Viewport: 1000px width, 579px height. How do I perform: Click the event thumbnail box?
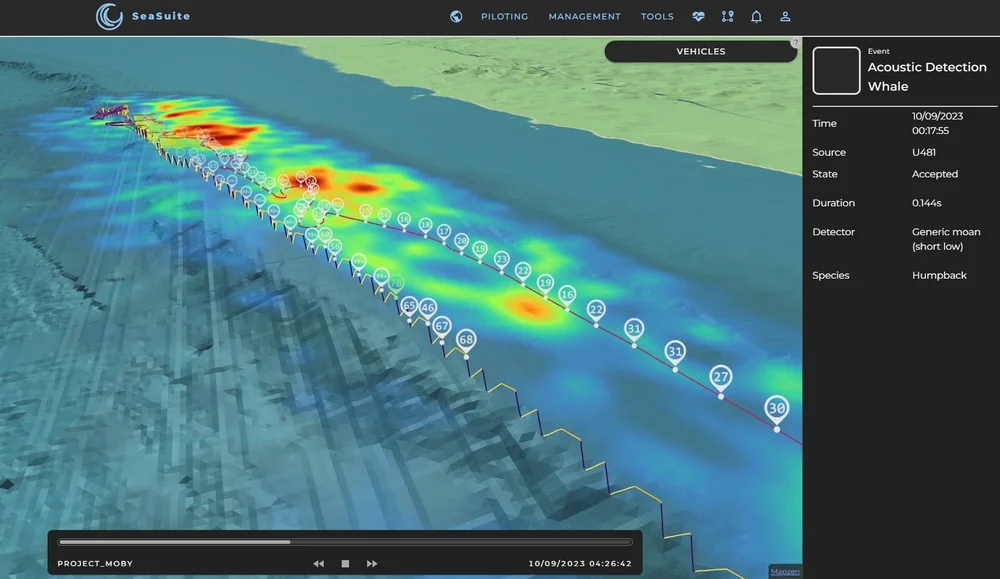(836, 71)
